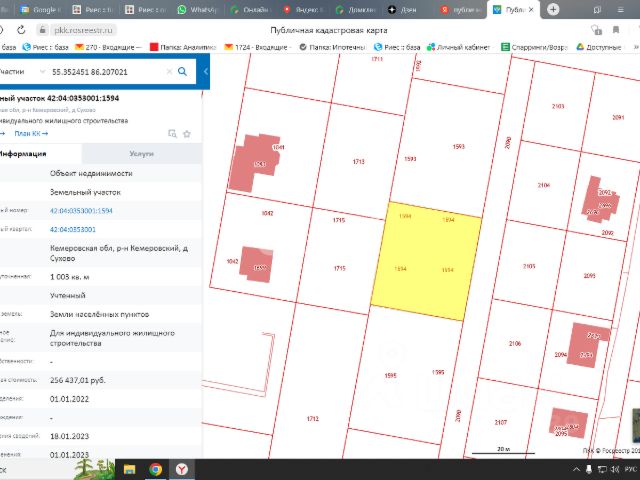Click the microphone icon in tray
Viewport: 640px width, 480px height.
(x=589, y=470)
